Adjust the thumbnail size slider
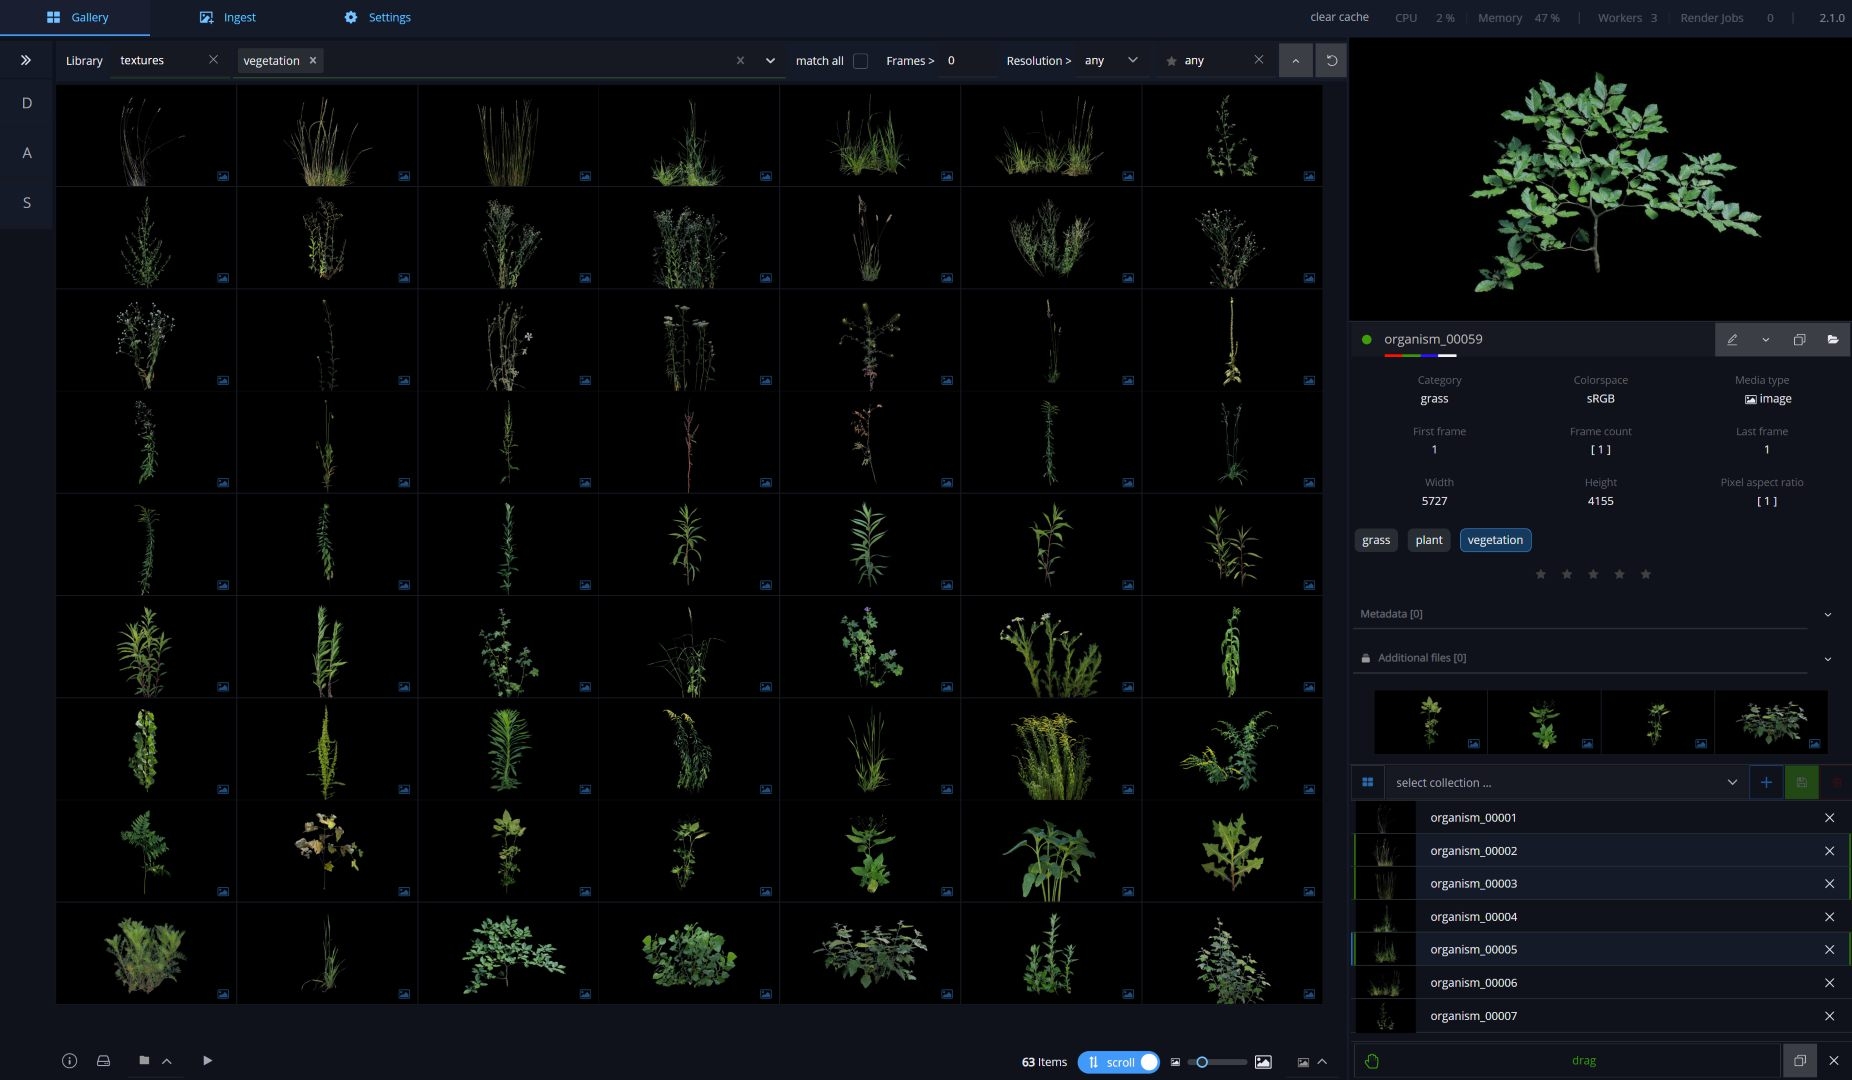The image size is (1852, 1080). pyautogui.click(x=1202, y=1062)
